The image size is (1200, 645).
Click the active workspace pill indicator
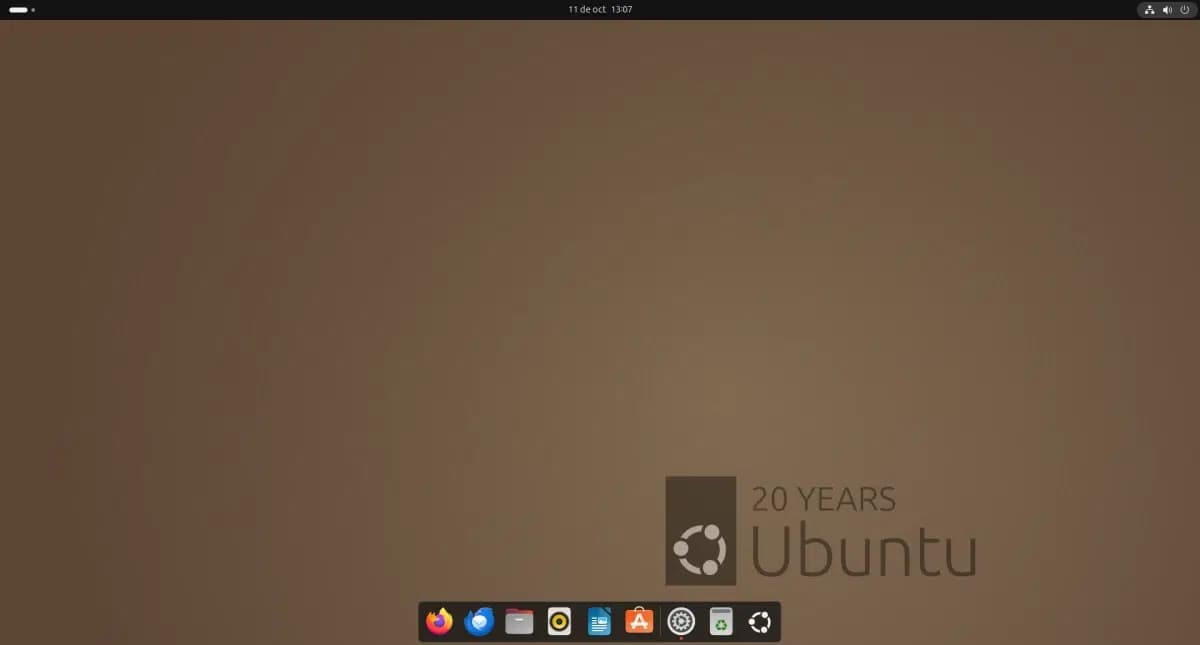pyautogui.click(x=18, y=10)
